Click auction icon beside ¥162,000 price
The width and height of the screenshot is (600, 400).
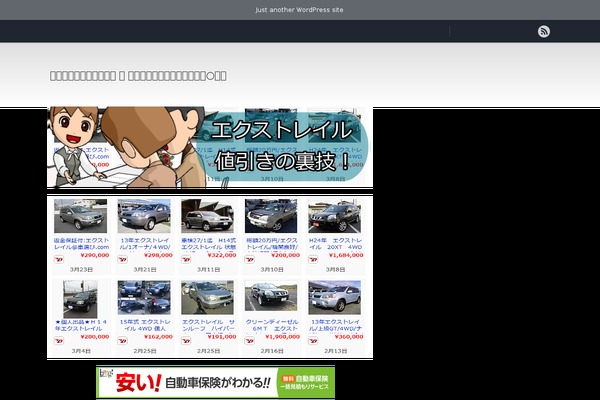(x=122, y=341)
